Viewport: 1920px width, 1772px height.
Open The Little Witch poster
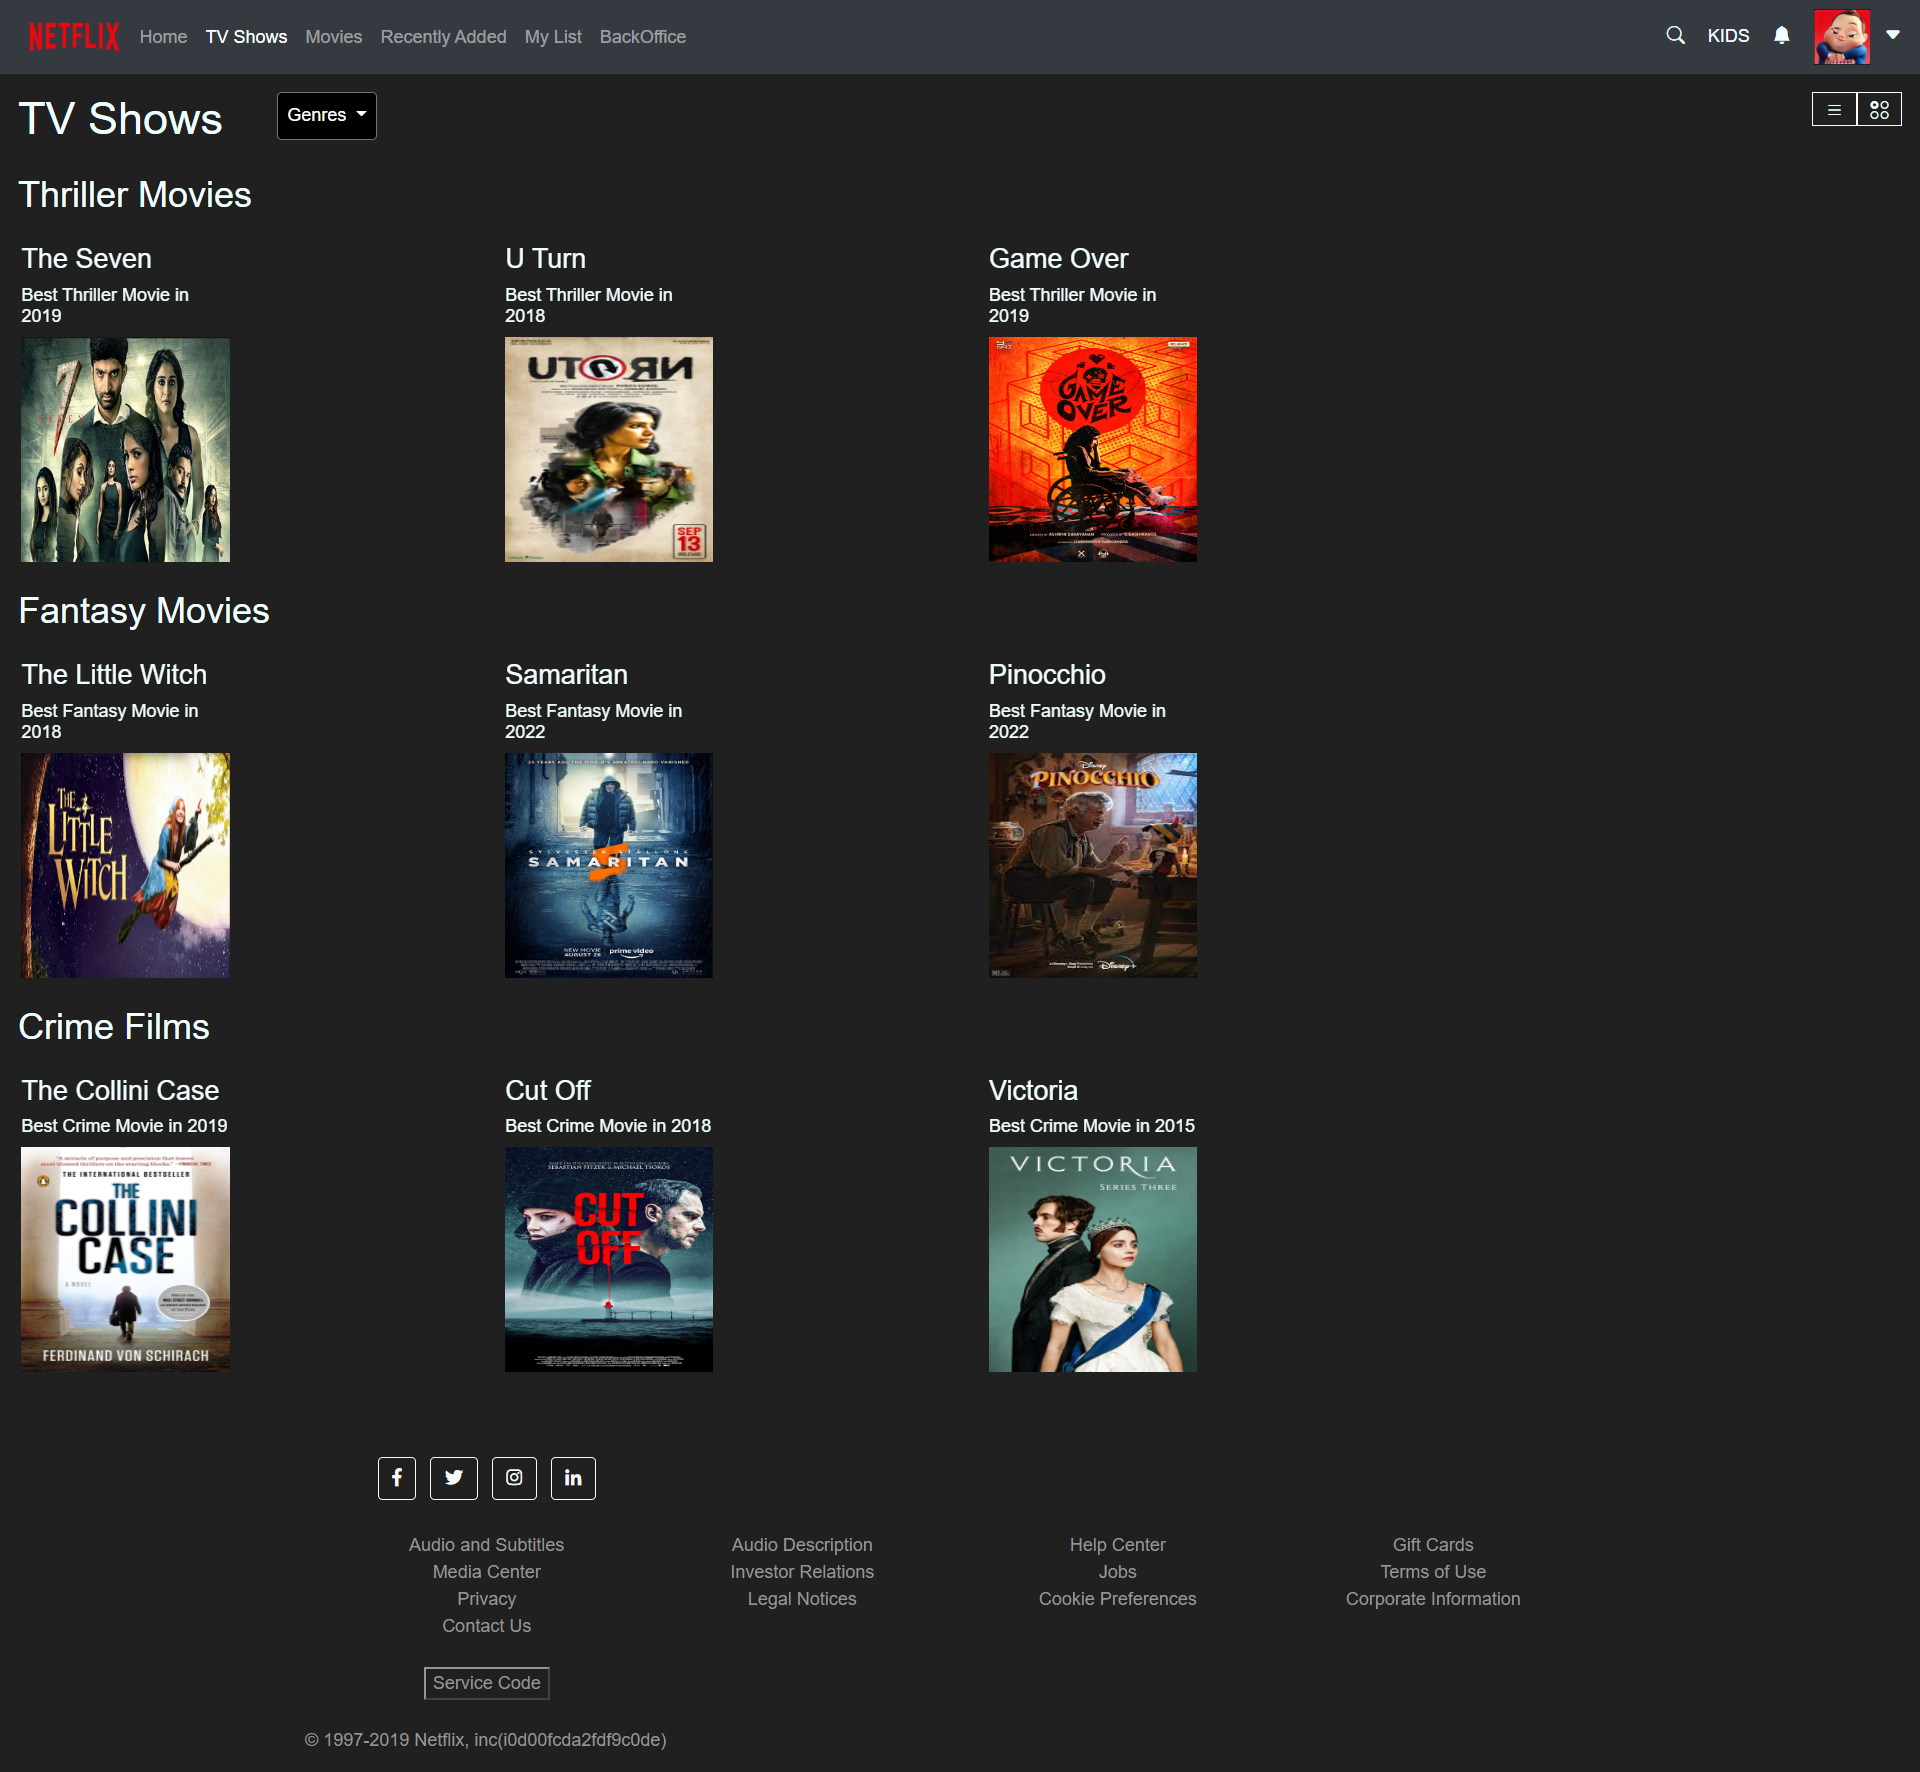pyautogui.click(x=125, y=865)
